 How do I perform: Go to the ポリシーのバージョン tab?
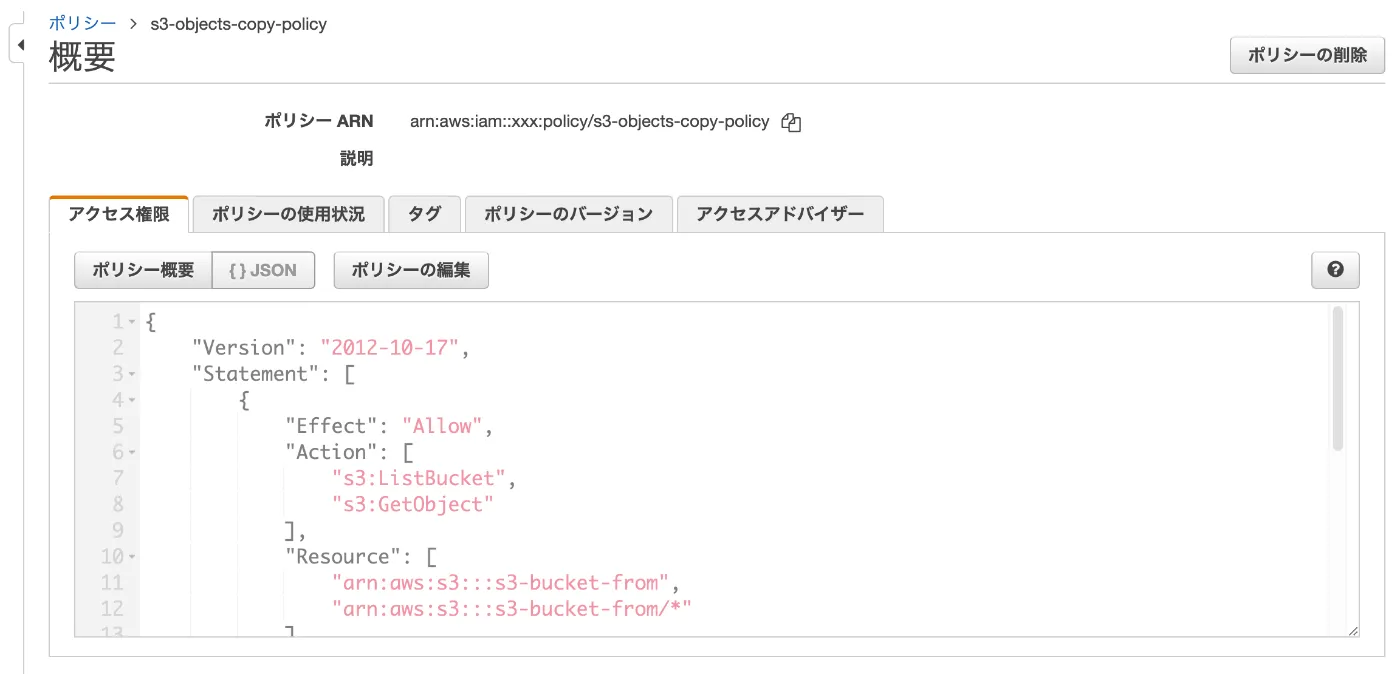click(568, 214)
